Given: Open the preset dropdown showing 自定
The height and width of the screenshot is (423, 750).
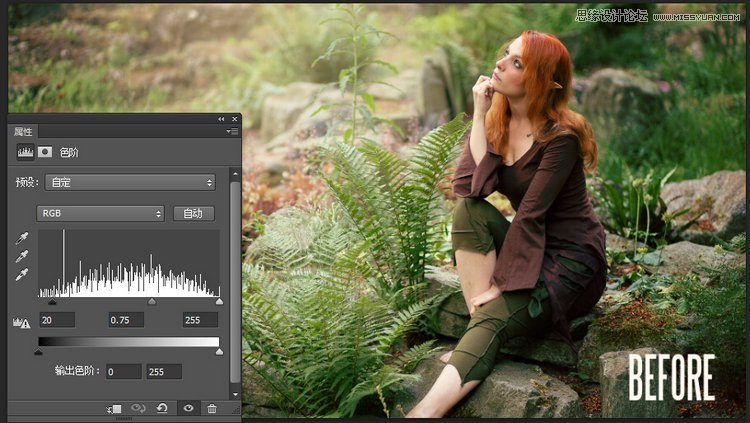Looking at the screenshot, I should [129, 183].
